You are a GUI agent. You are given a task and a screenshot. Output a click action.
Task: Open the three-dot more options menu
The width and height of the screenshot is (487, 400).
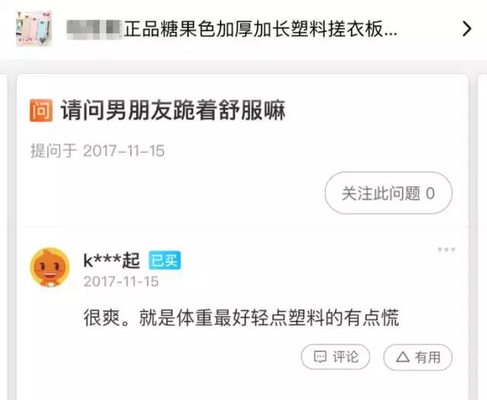(446, 249)
